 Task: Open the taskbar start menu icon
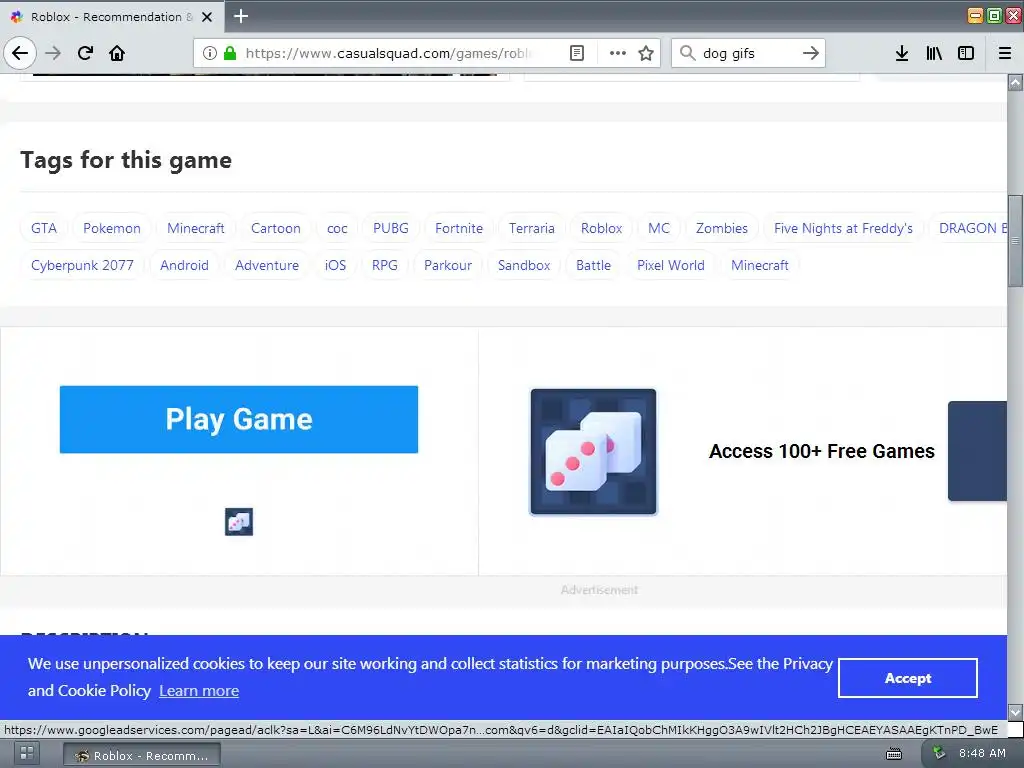click(x=27, y=754)
